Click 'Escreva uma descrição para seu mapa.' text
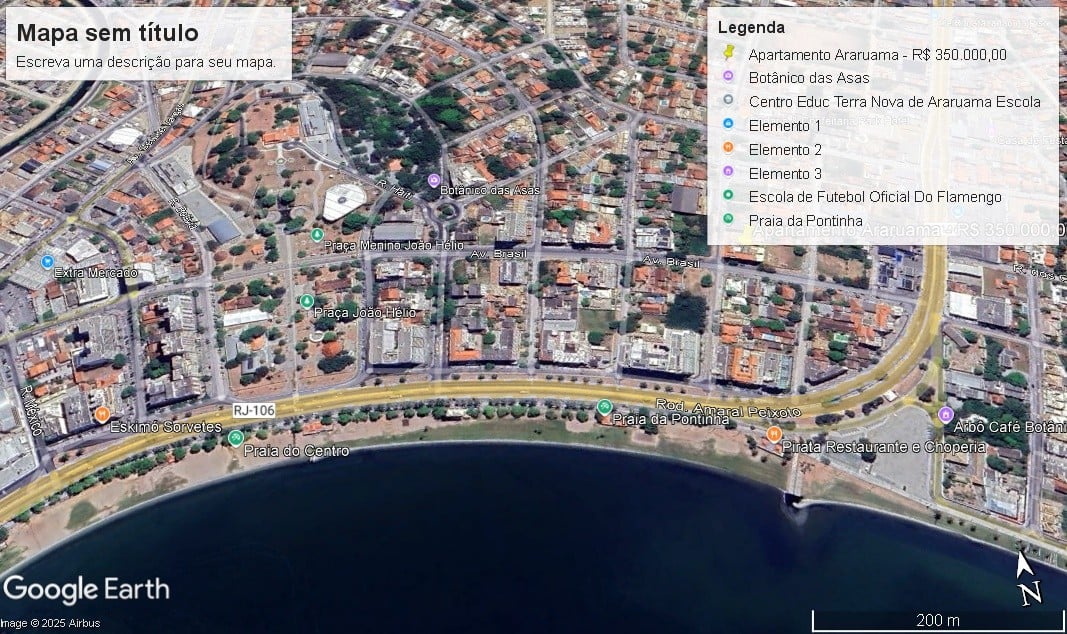 point(146,62)
